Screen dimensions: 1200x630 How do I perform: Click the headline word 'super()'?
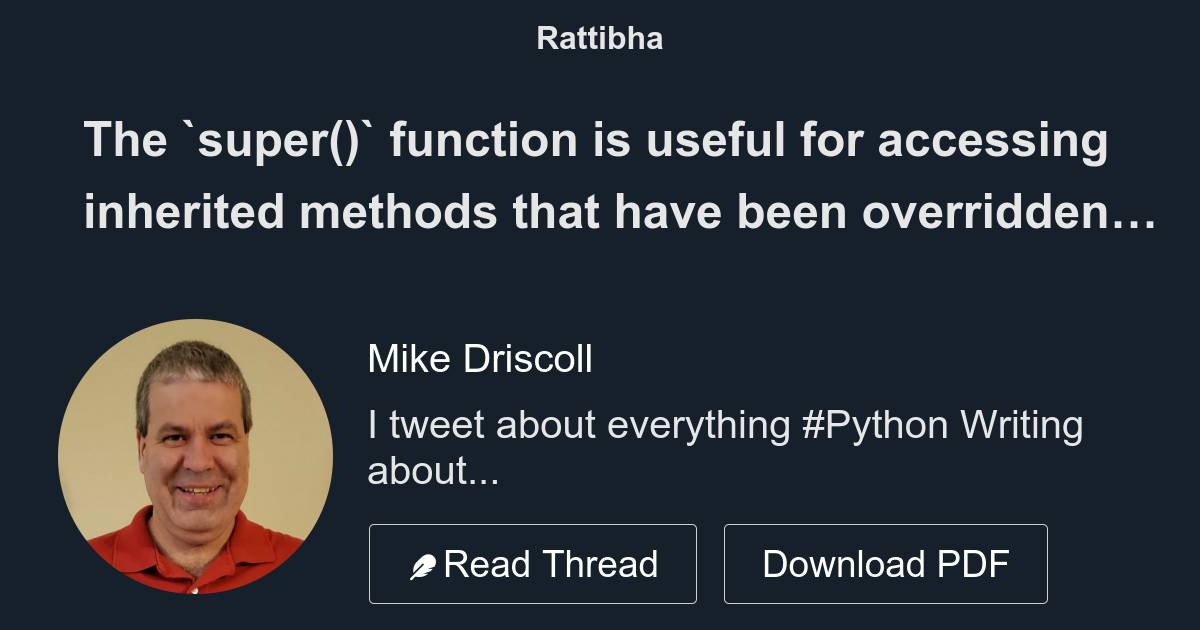point(280,141)
